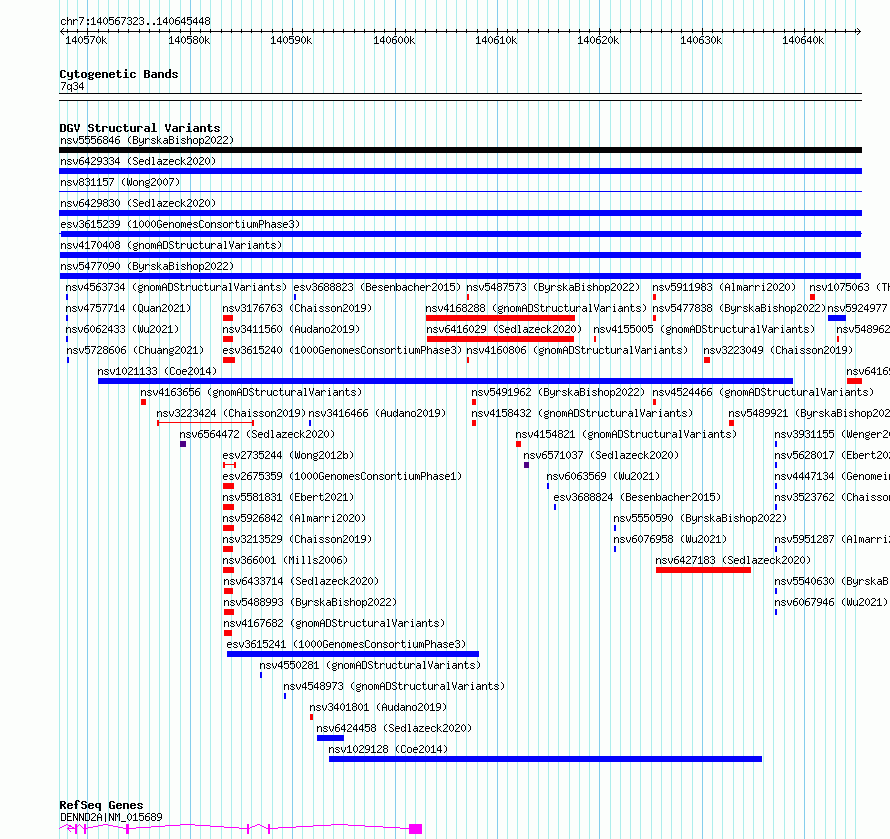
Task: Click the red nsv5488993 marker
Action: pos(229,612)
